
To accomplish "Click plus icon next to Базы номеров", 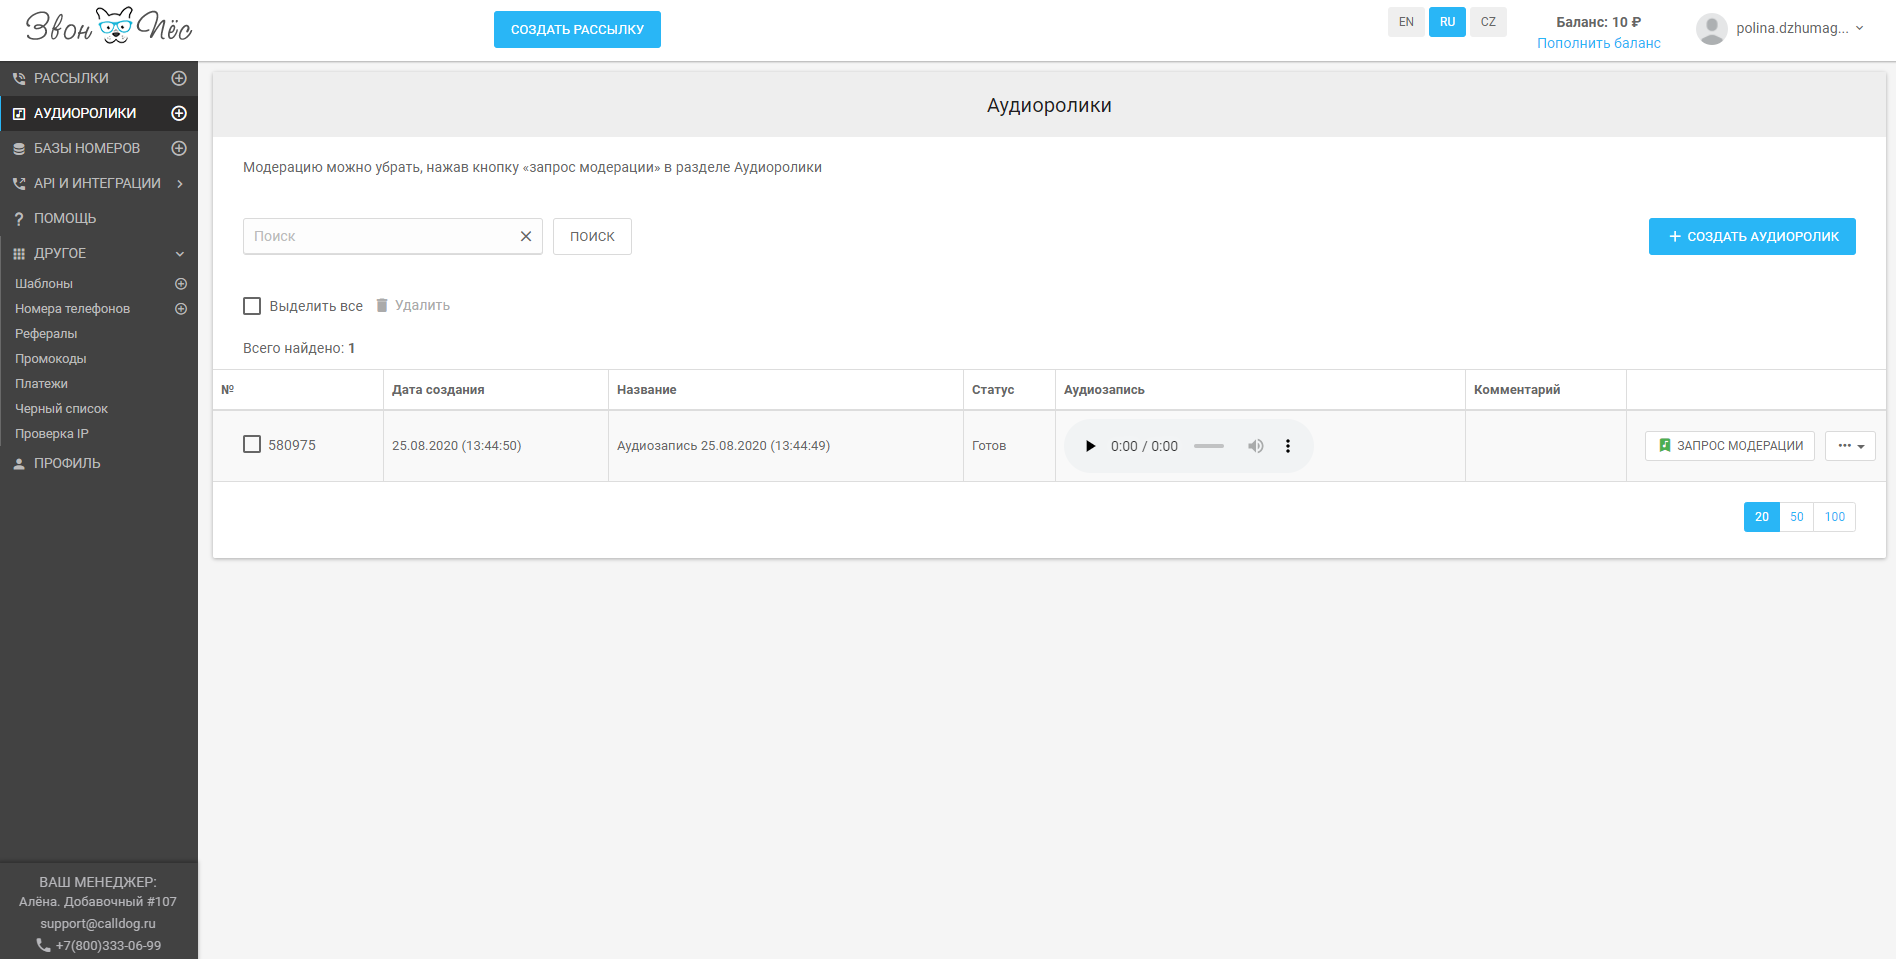I will coord(179,148).
